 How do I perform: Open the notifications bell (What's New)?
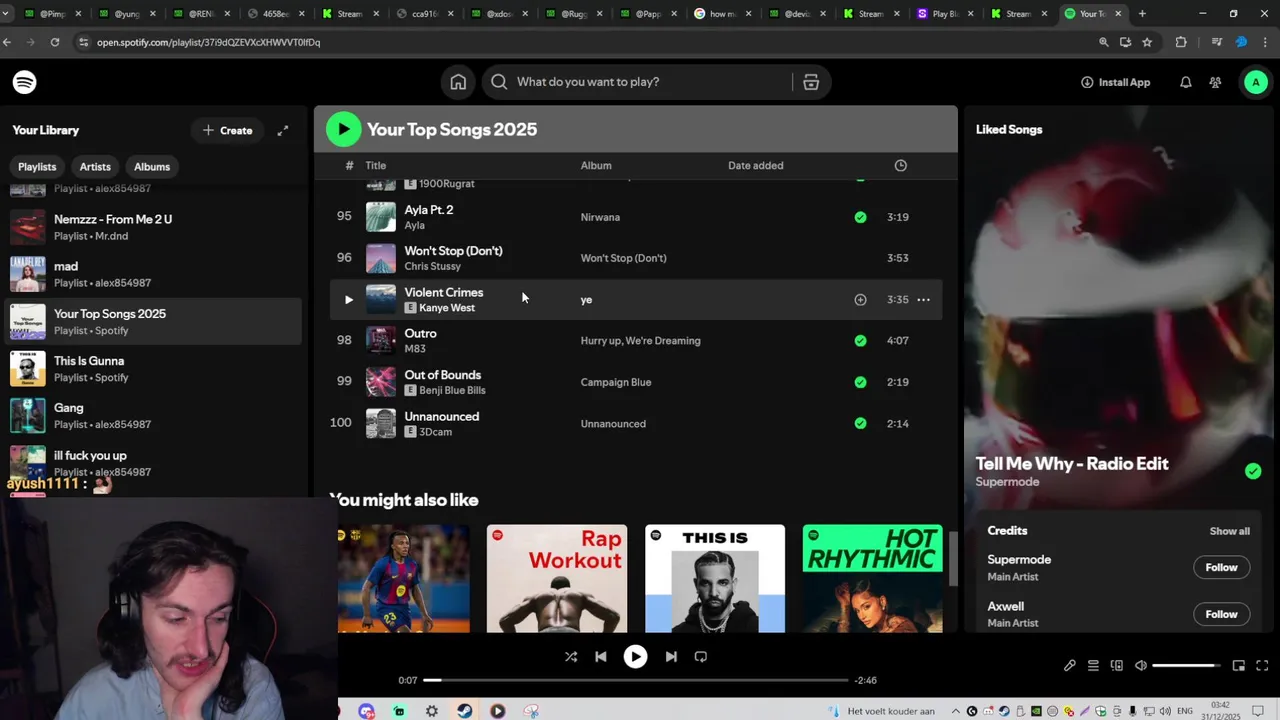pyautogui.click(x=1185, y=82)
